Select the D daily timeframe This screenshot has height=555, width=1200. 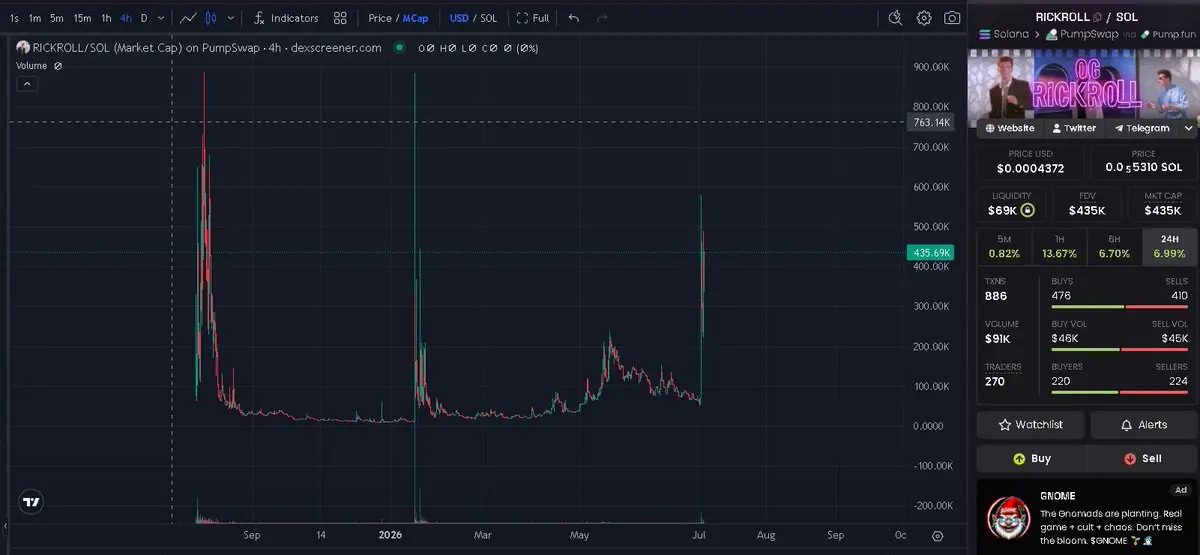tap(144, 18)
